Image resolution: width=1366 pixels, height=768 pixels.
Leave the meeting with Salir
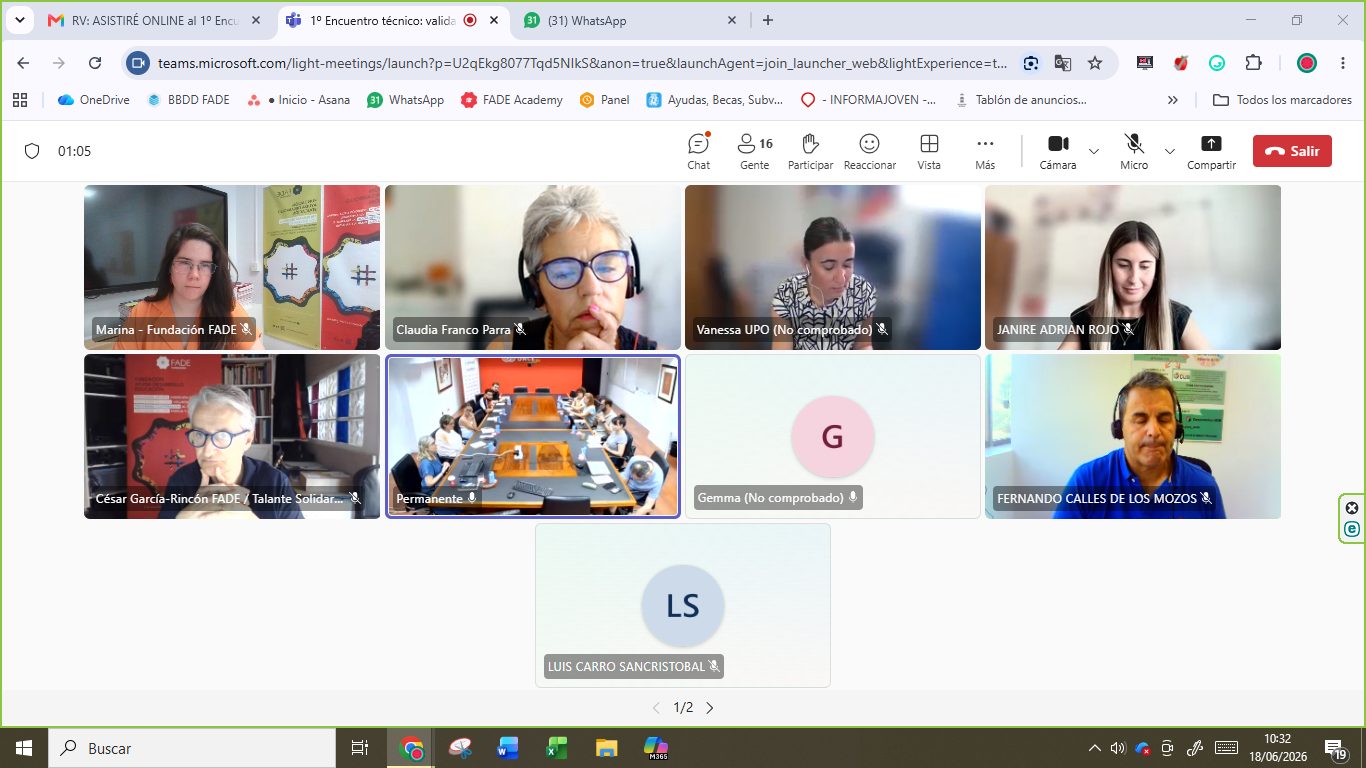(x=1292, y=151)
